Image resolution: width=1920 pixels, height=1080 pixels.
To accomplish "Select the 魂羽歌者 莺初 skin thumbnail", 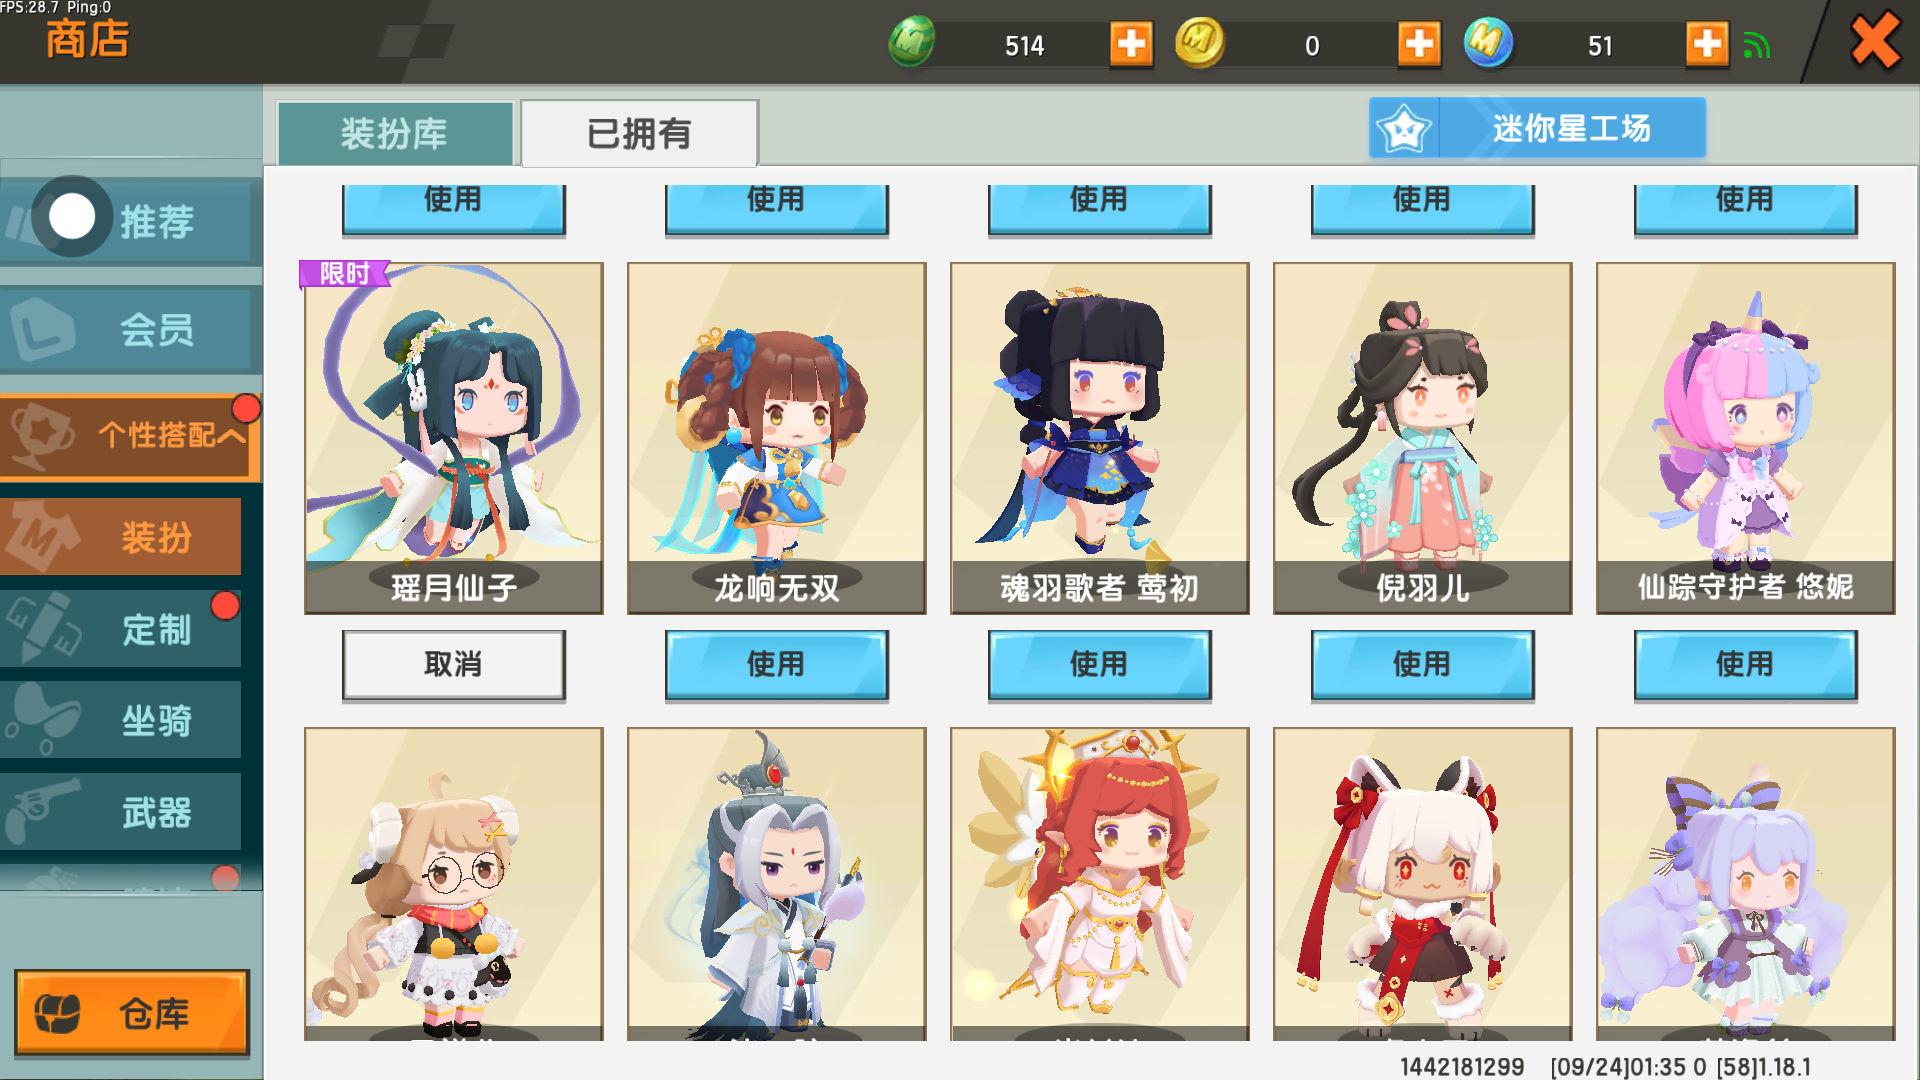I will click(x=1099, y=438).
